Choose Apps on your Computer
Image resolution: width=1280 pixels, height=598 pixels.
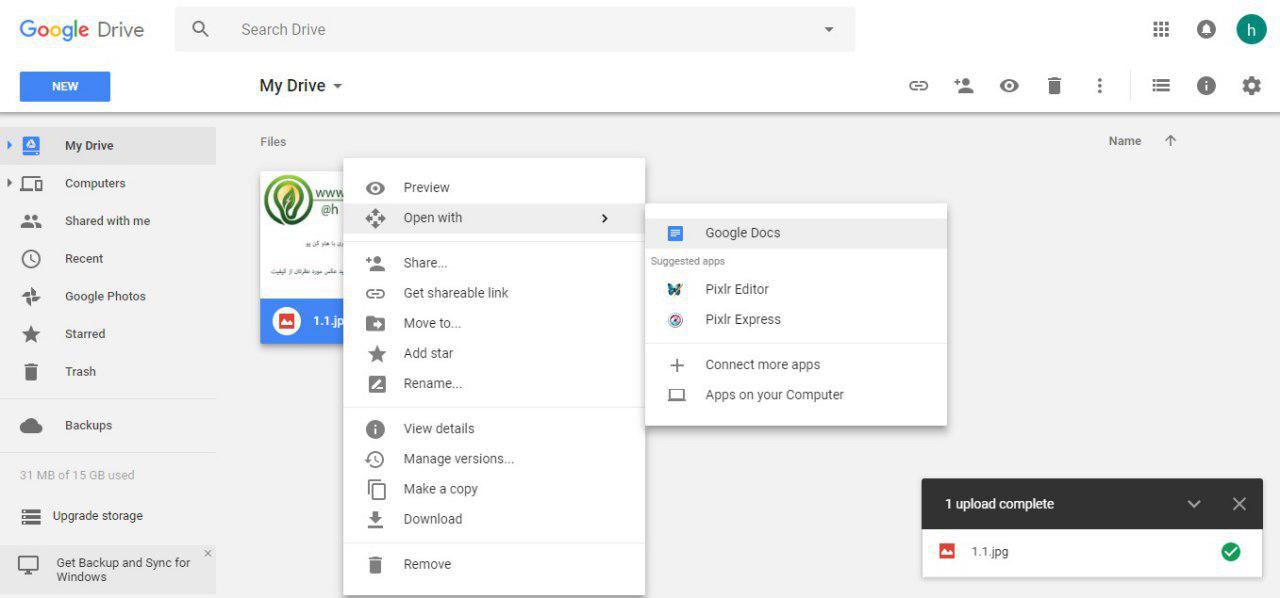796,395
